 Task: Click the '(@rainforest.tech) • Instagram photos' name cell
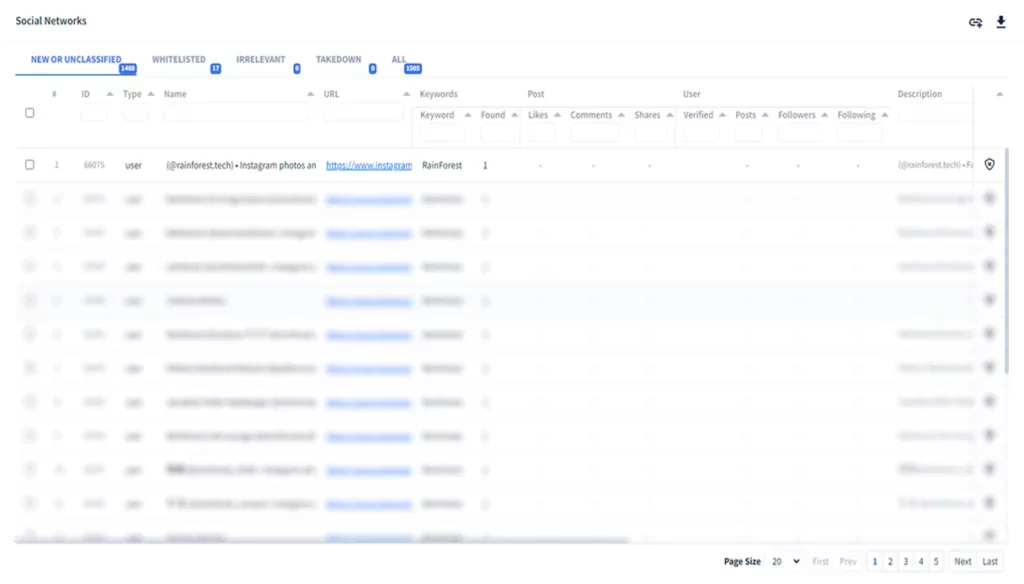point(241,165)
